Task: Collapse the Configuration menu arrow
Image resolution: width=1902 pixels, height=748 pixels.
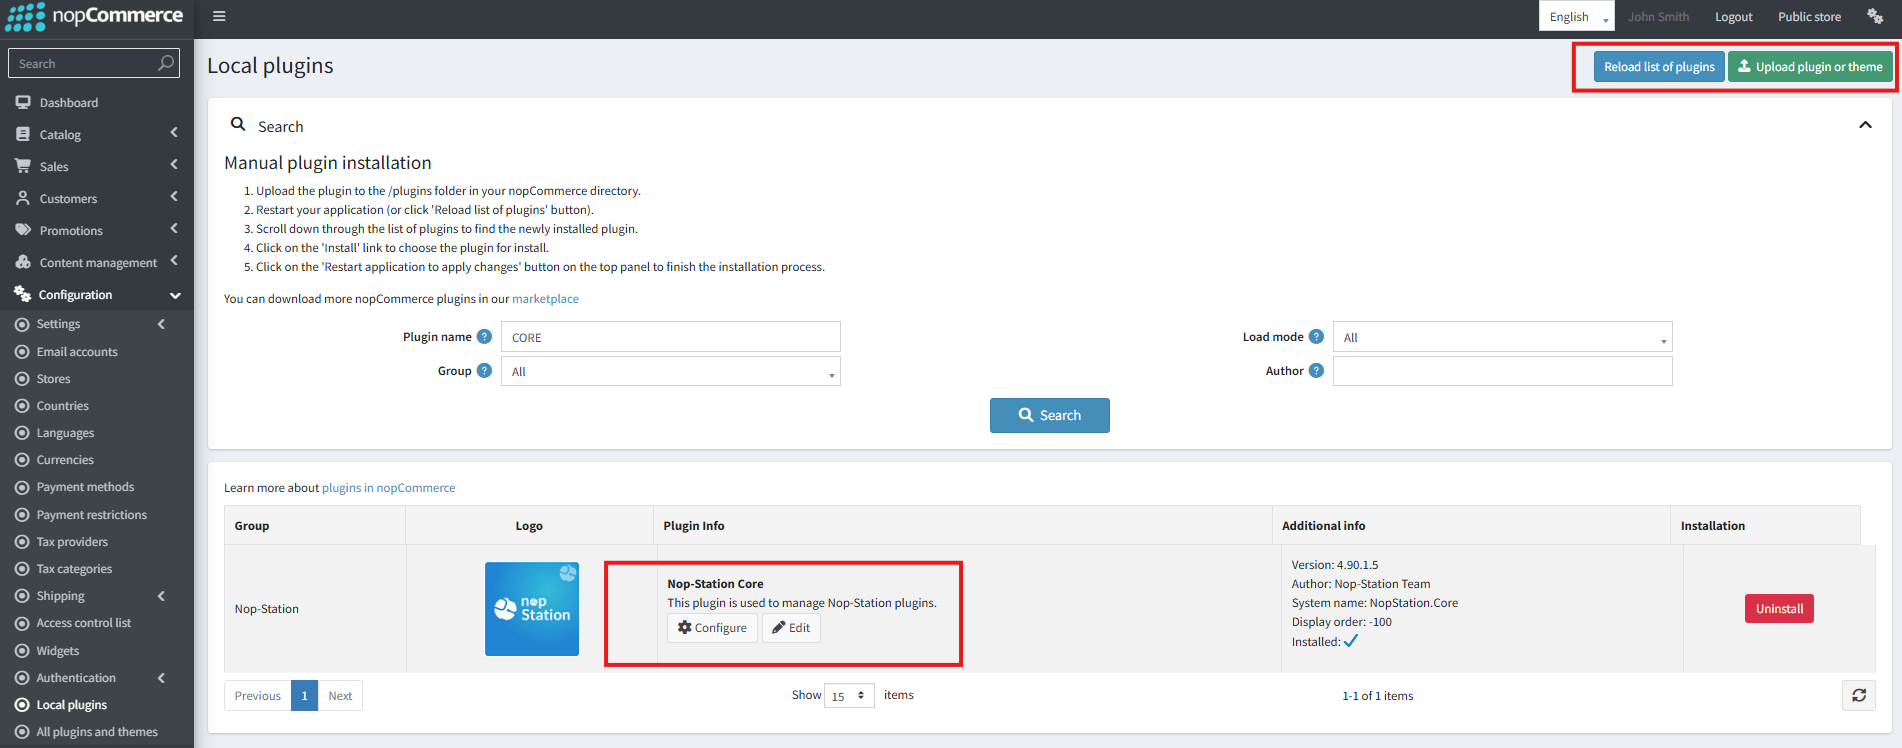Action: pos(175,295)
